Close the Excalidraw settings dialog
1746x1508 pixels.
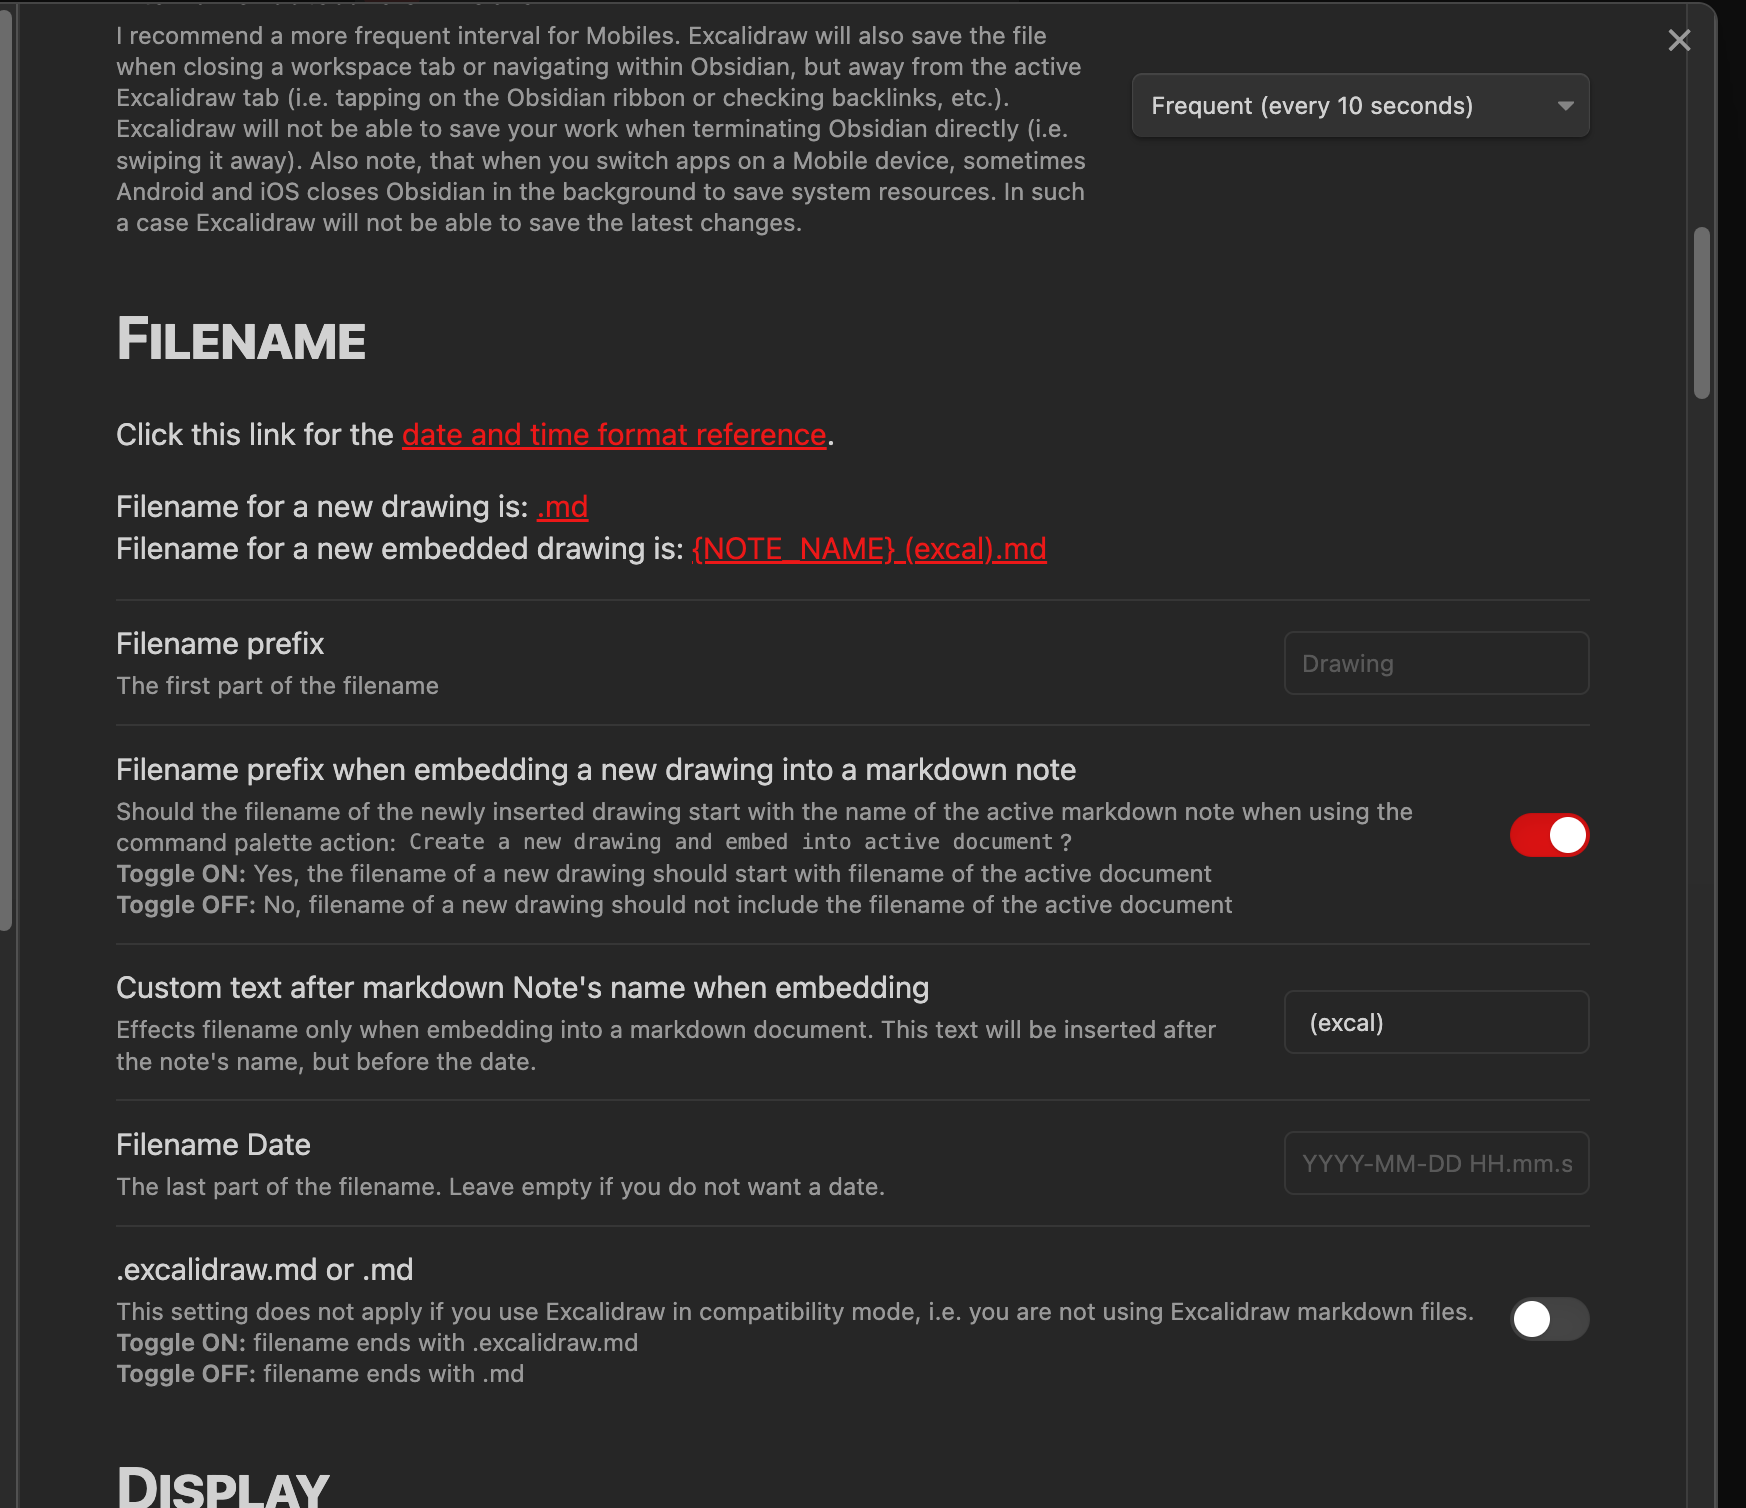click(x=1678, y=40)
